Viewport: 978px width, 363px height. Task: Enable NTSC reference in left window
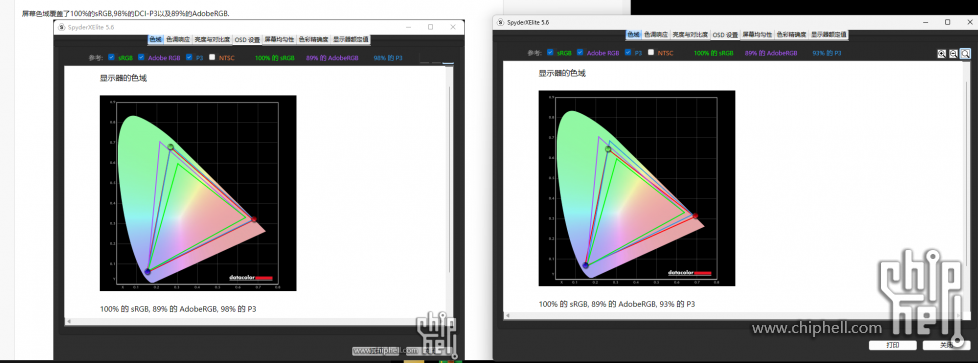[x=212, y=57]
